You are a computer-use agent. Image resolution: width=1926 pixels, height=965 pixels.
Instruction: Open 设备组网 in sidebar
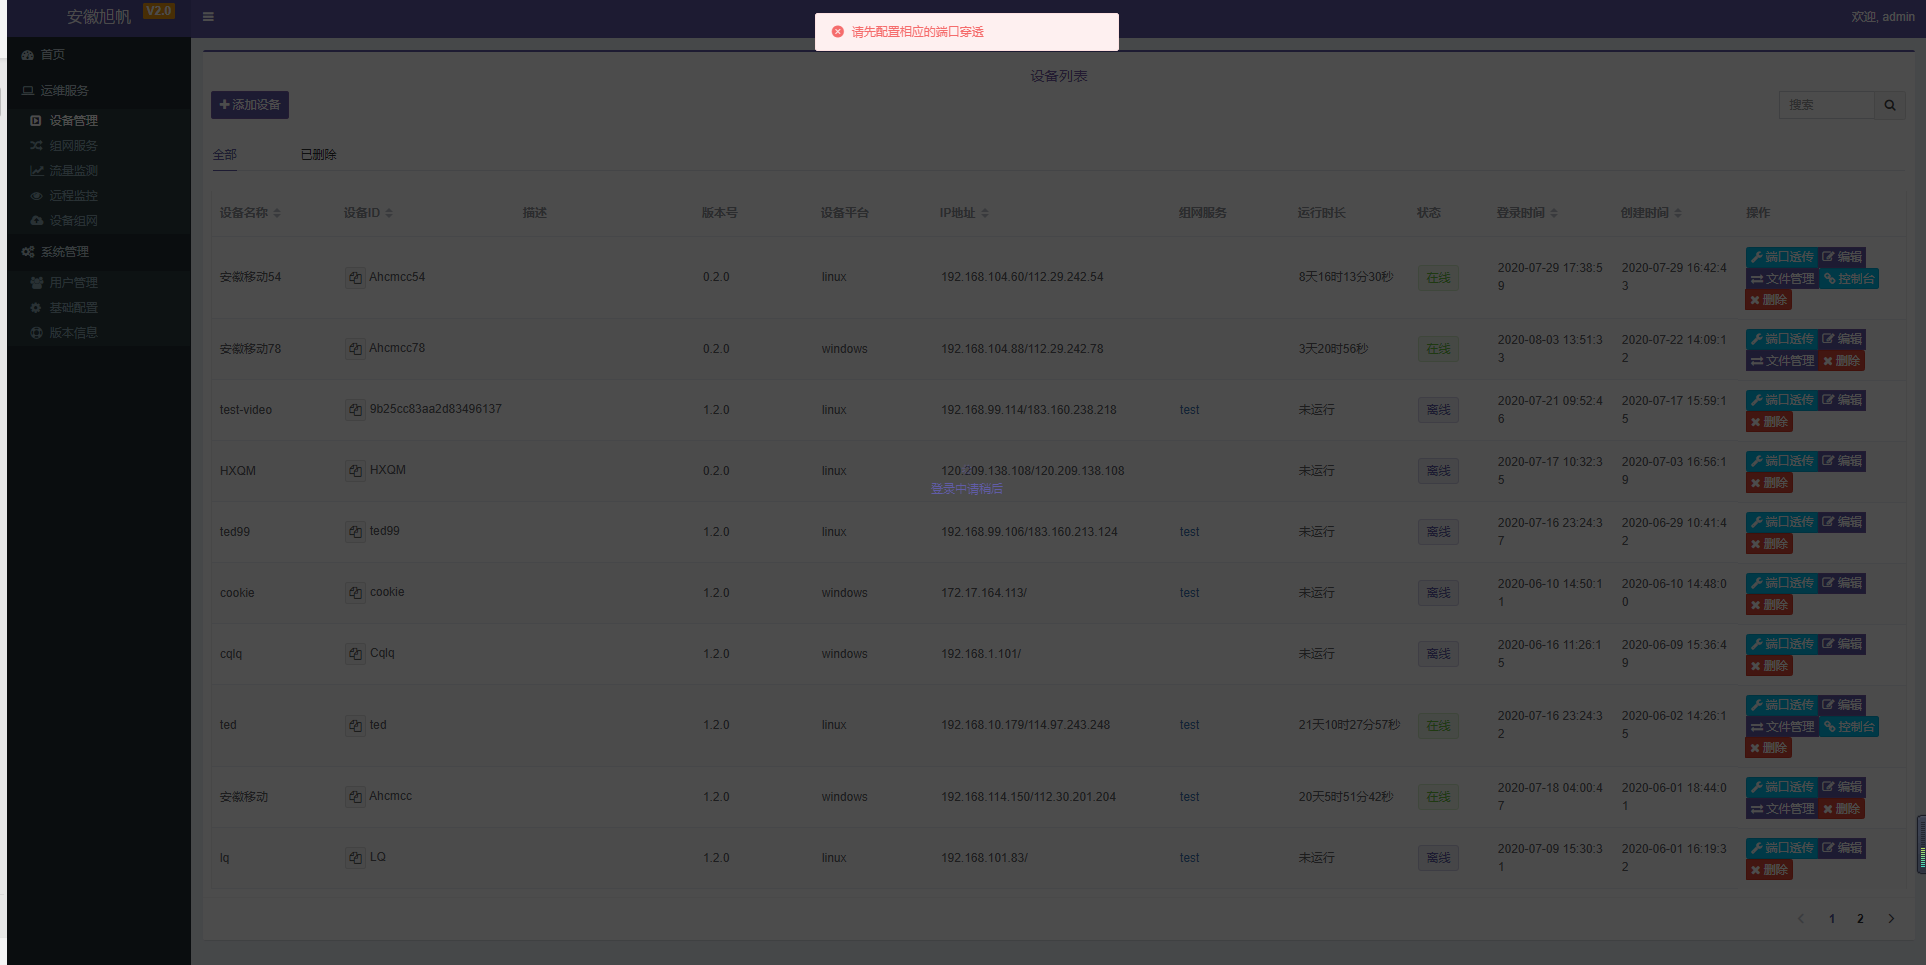98,221
